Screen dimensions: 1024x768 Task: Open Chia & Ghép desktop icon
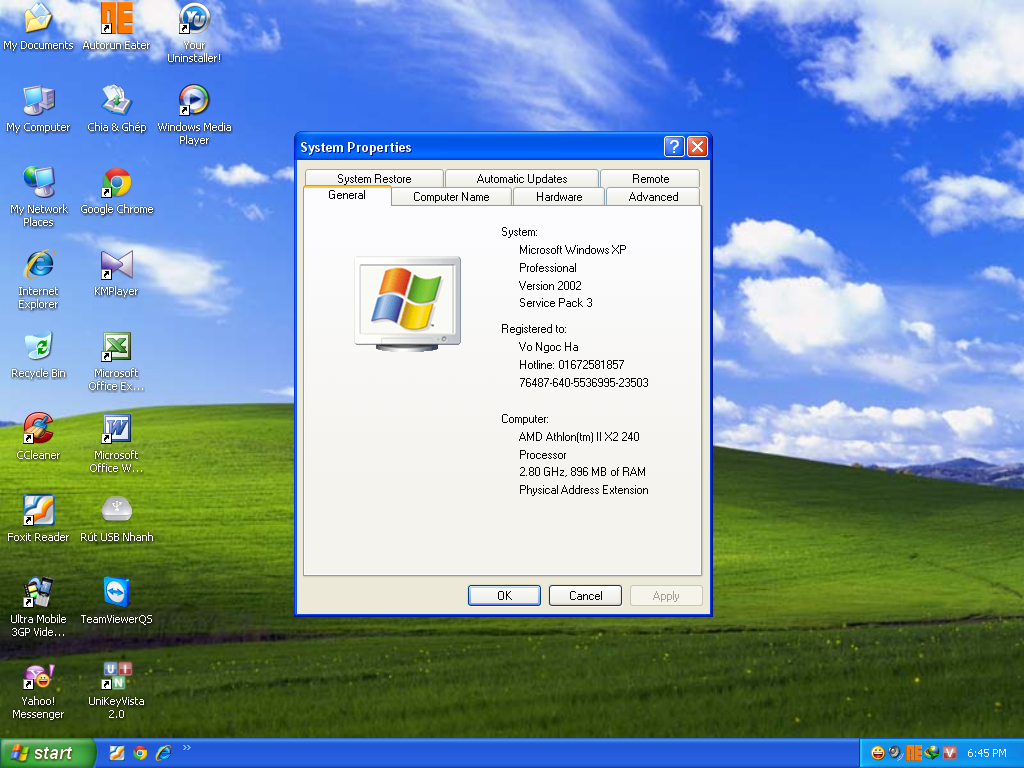pyautogui.click(x=116, y=109)
